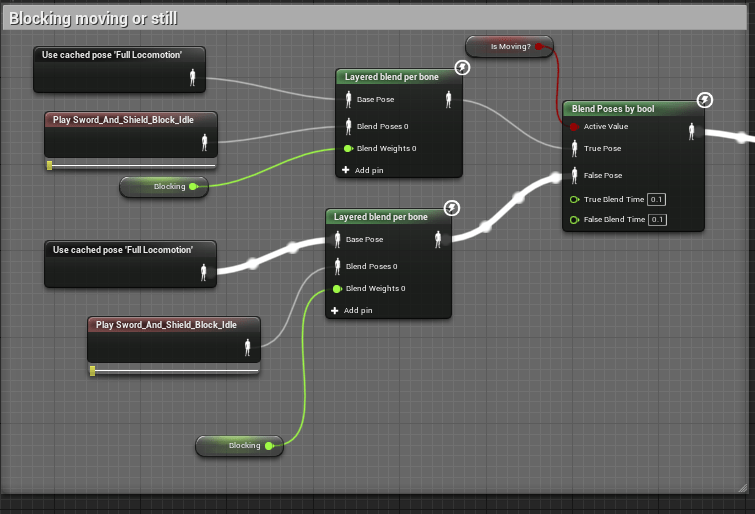This screenshot has width=755, height=514.
Task: Click the green True Blend Time pin
Action: [x=574, y=199]
